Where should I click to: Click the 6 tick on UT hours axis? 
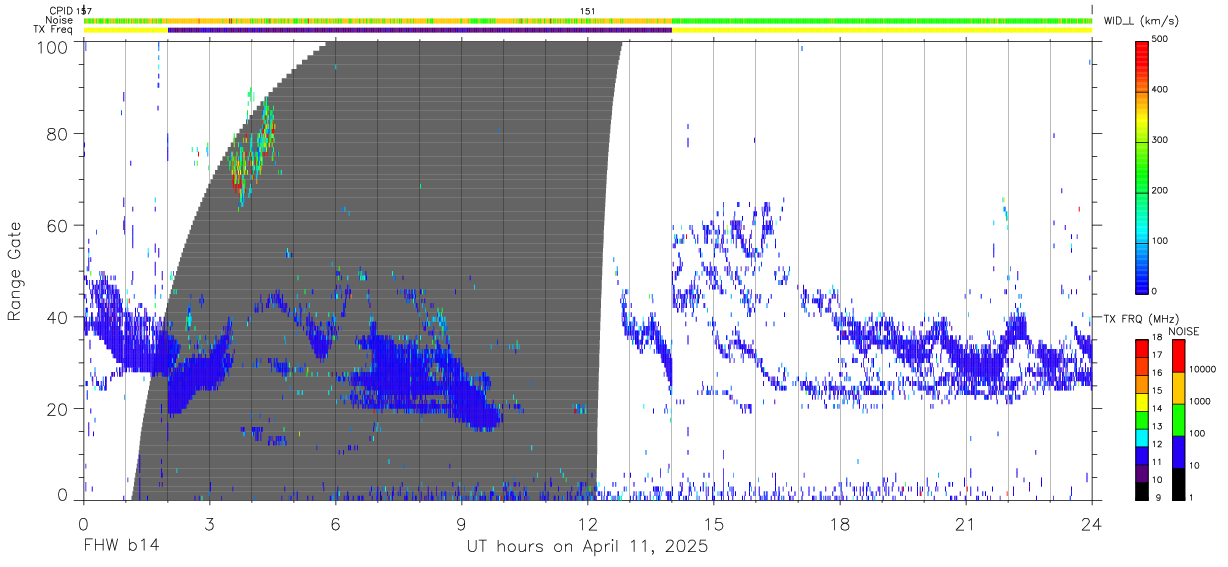coord(335,524)
